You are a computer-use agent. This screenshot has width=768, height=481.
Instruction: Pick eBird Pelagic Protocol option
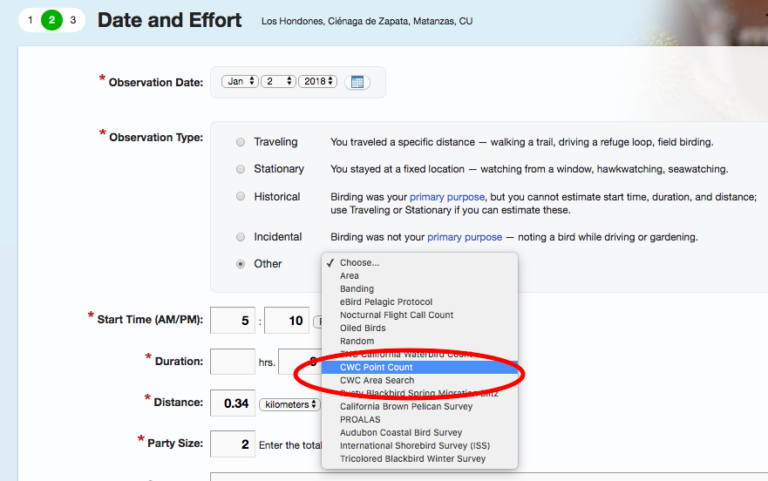click(x=386, y=302)
